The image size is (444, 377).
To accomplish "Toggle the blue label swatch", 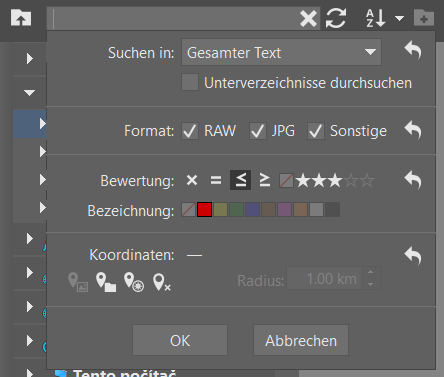I will (x=252, y=210).
